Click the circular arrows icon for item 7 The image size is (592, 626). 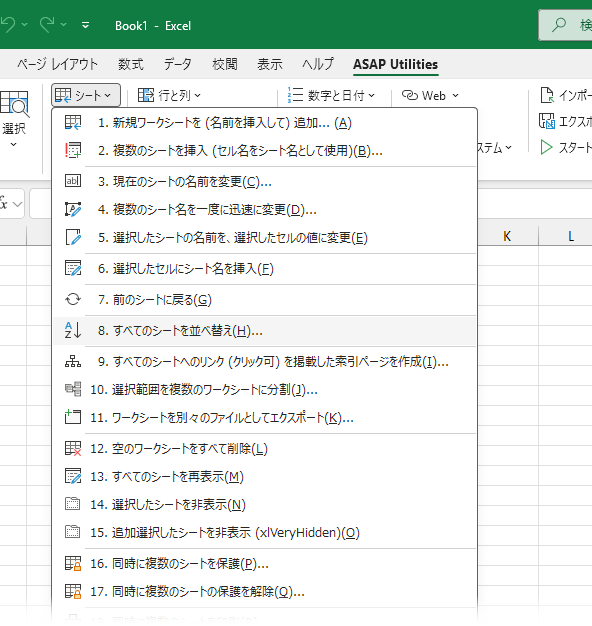[x=73, y=299]
